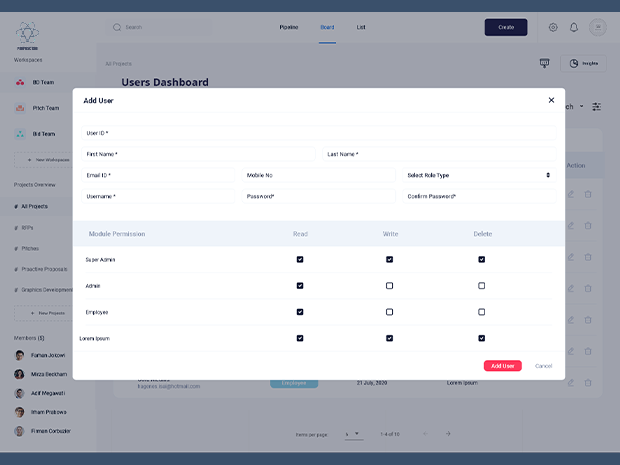Image resolution: width=620 pixels, height=465 pixels.
Task: Click Mirza Beckham's avatar
Action: pos(19,374)
